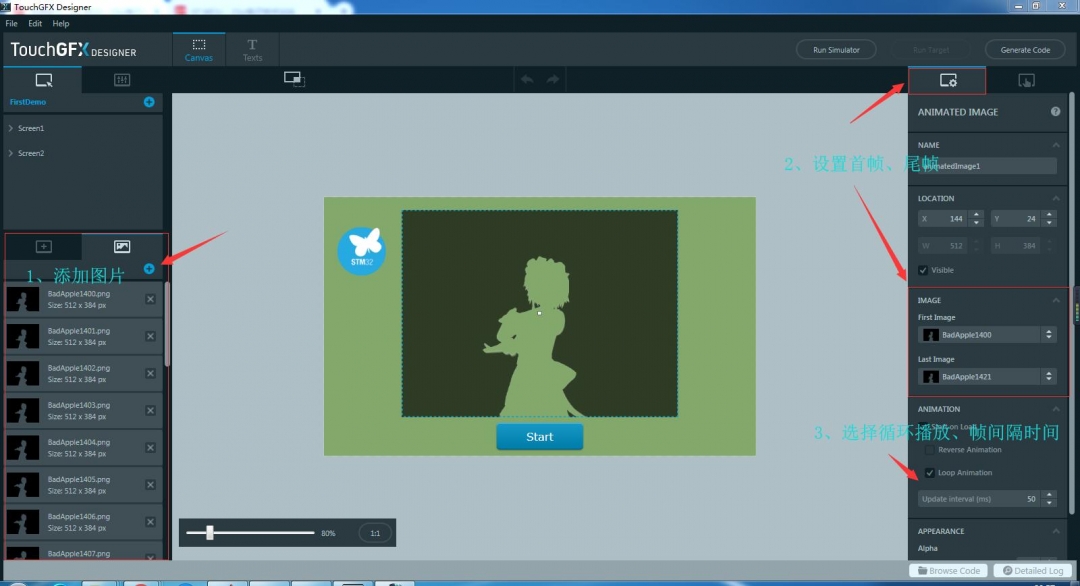Collapse the NAME section
The image size is (1080, 586).
[1056, 145]
